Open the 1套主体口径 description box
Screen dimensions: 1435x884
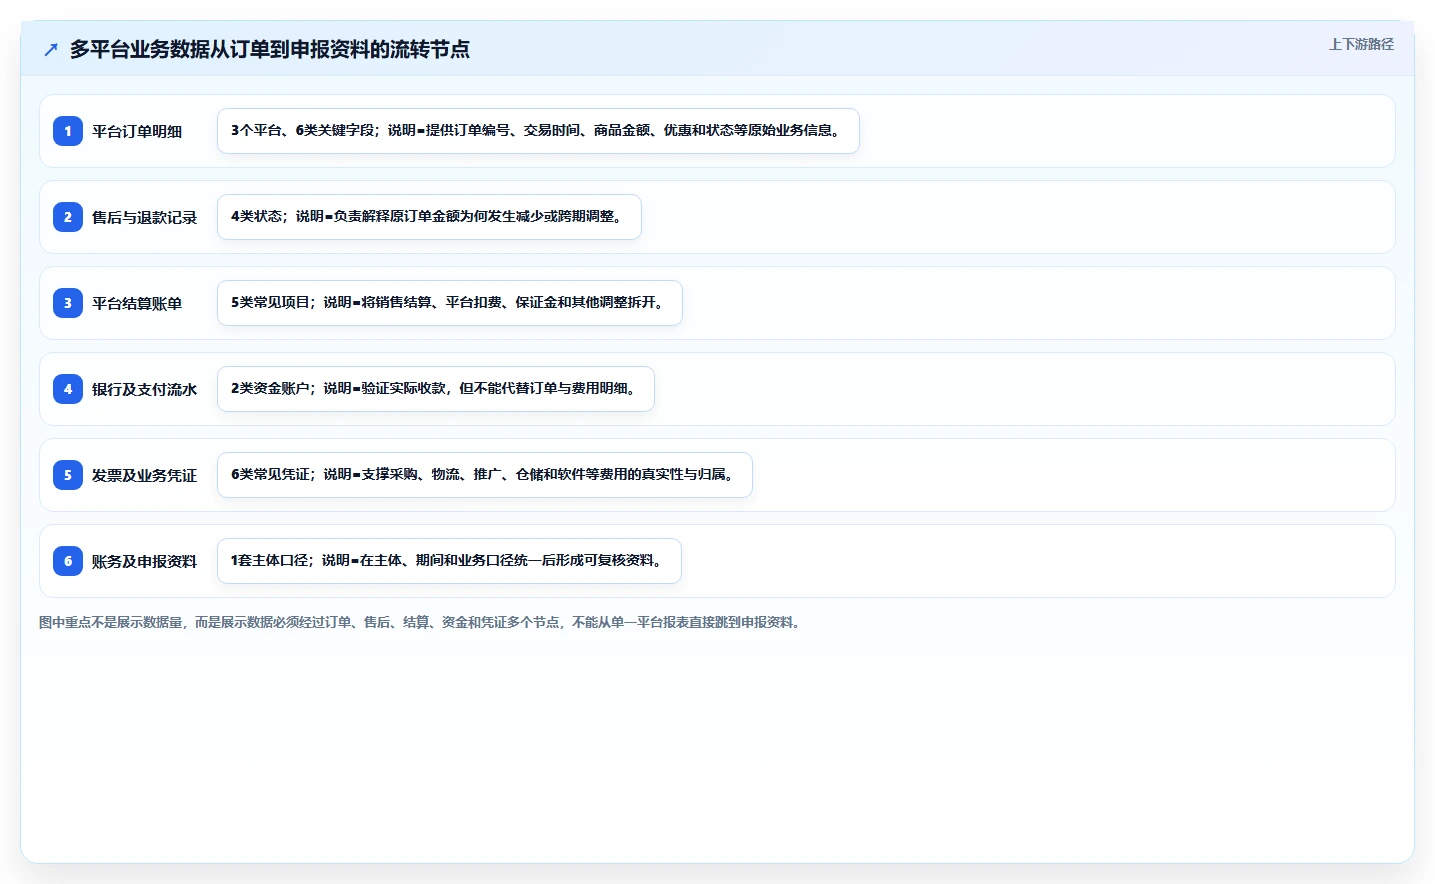coord(449,561)
